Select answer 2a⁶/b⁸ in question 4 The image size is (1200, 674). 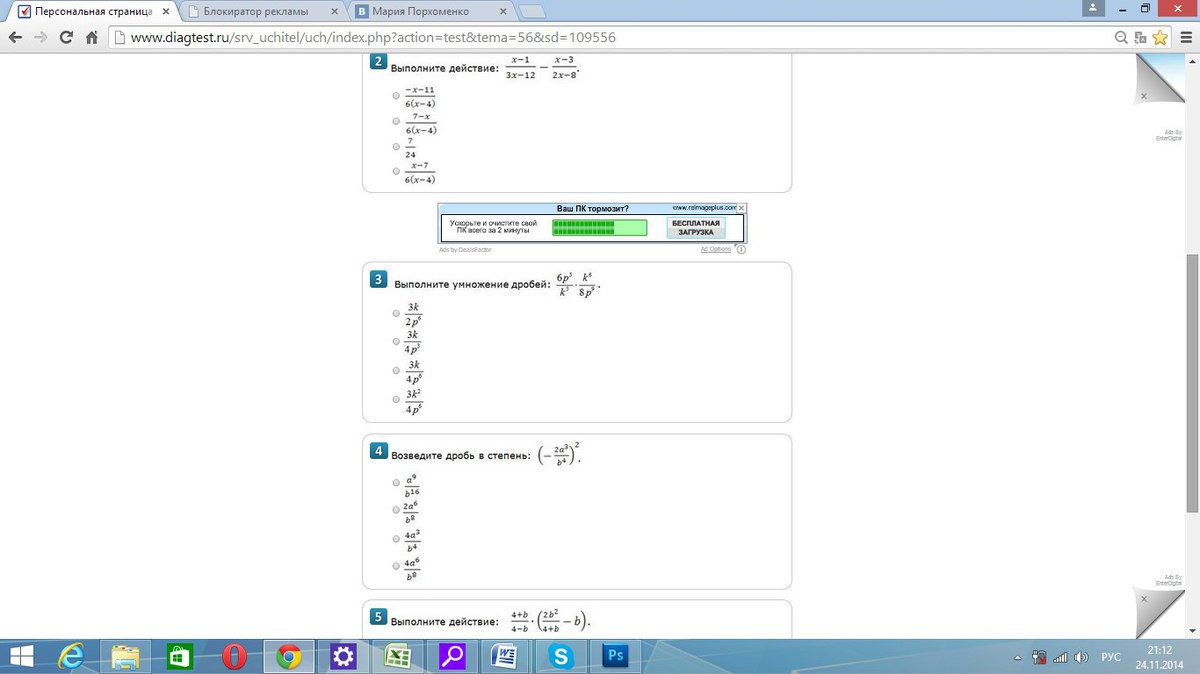pos(397,510)
